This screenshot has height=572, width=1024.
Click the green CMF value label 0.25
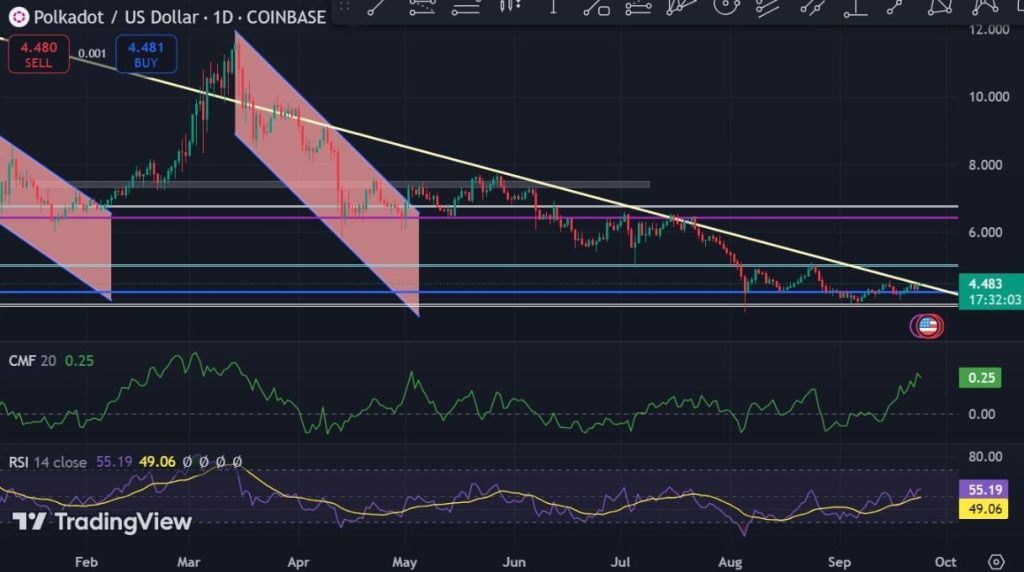[980, 377]
